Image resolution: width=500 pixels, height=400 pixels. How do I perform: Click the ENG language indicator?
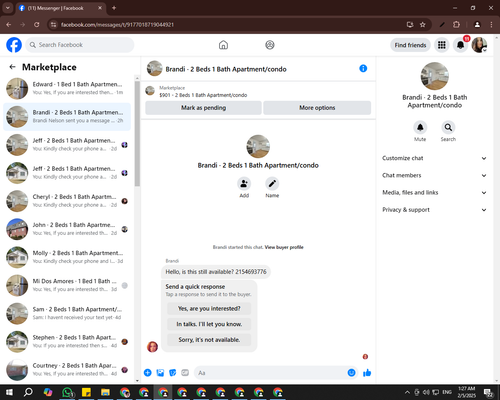pyautogui.click(x=447, y=392)
